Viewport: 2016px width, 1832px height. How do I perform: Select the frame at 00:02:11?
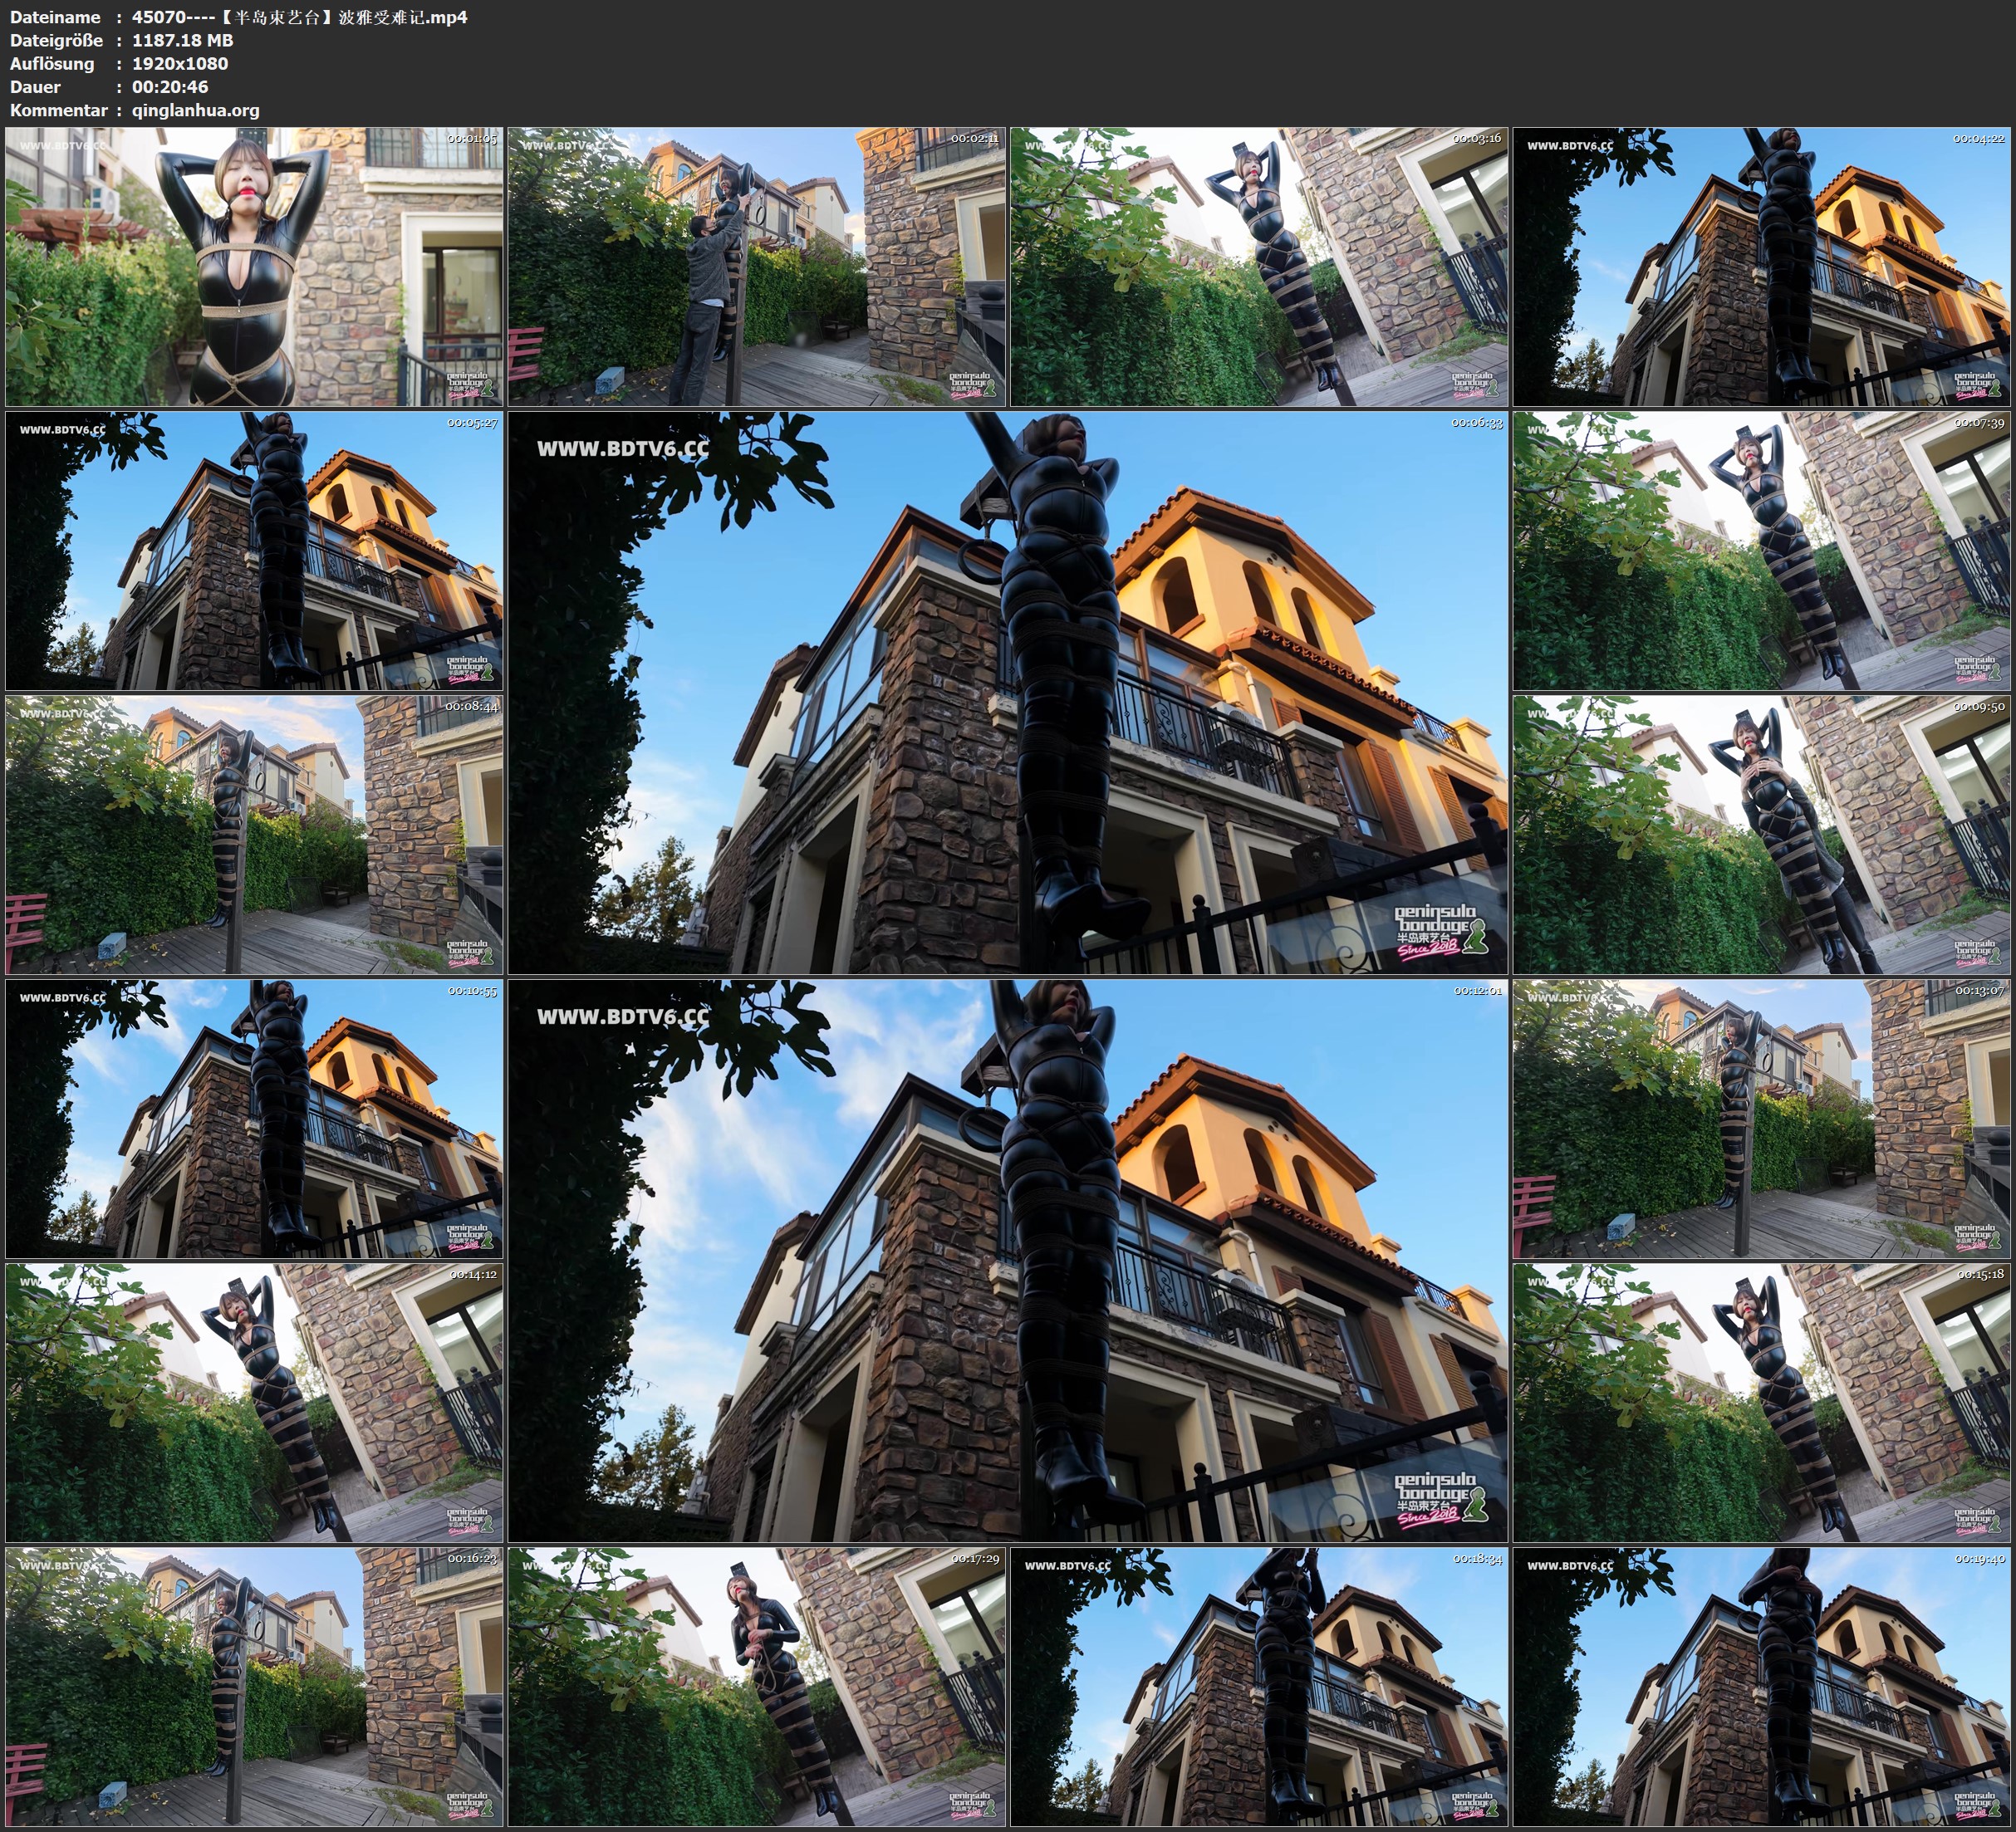click(x=757, y=266)
